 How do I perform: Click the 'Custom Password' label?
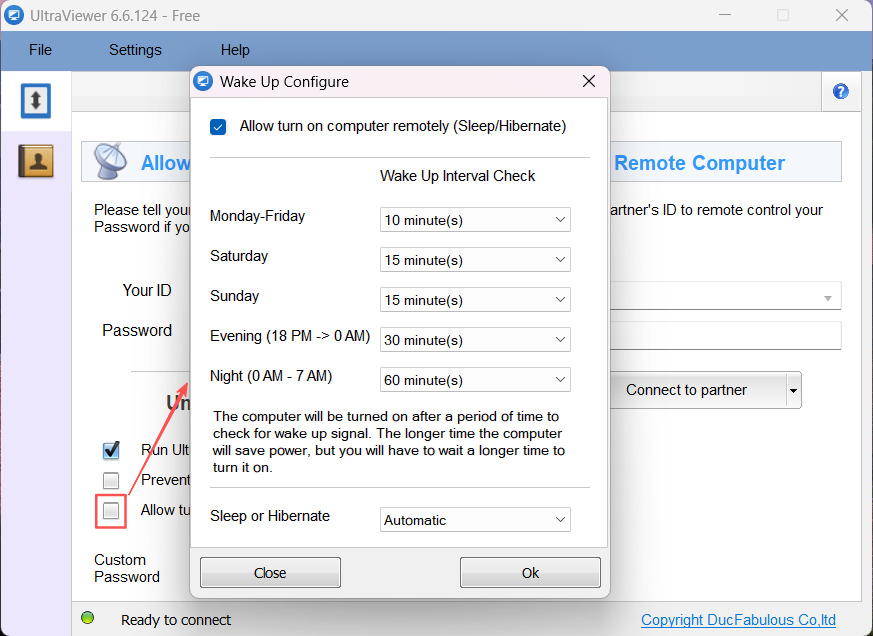pos(127,568)
